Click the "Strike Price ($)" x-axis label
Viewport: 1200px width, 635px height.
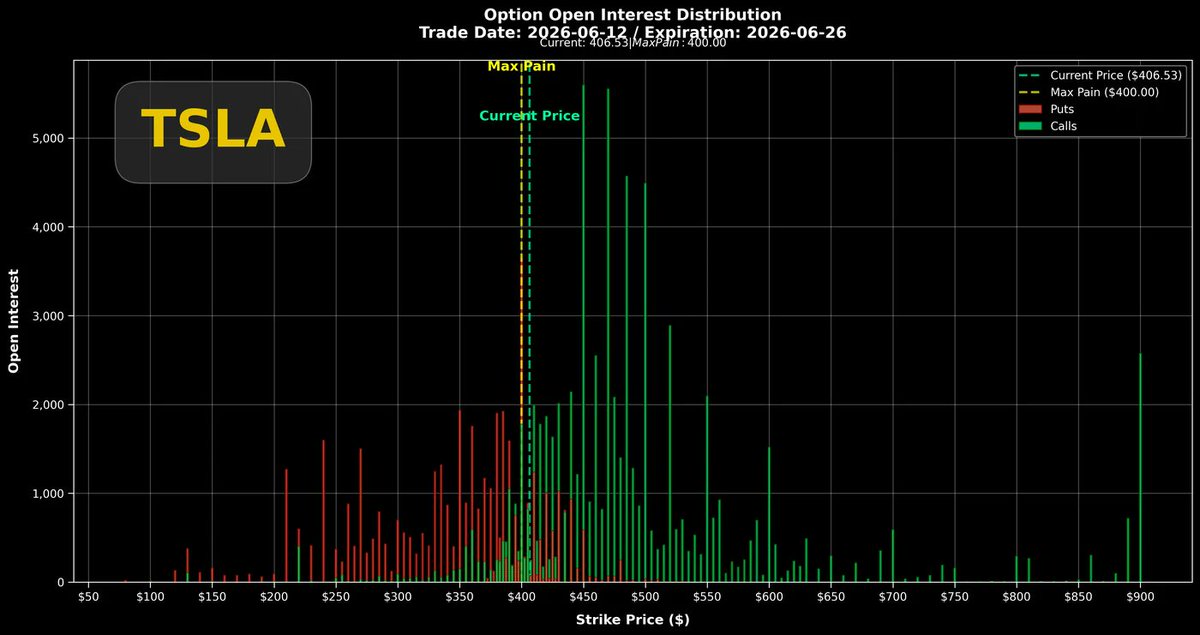click(632, 620)
